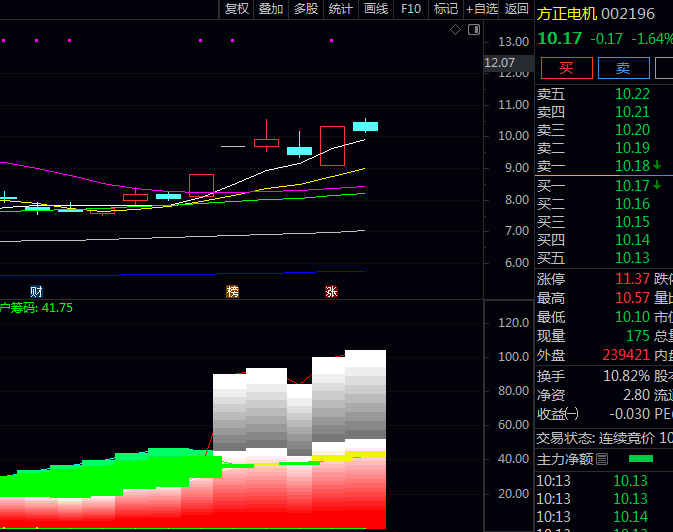Image resolution: width=673 pixels, height=532 pixels.
Task: Click the 最高 value 10.57
Action: 633,298
